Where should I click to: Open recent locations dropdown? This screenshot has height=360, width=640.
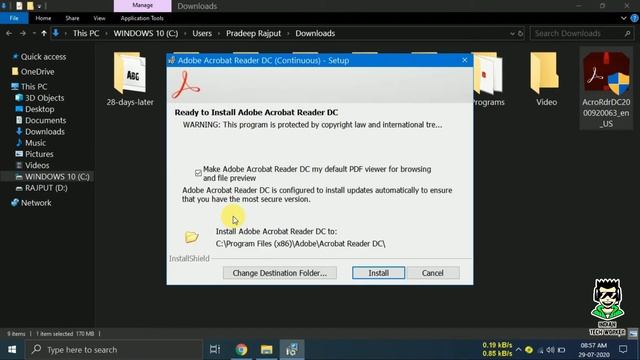click(34, 33)
